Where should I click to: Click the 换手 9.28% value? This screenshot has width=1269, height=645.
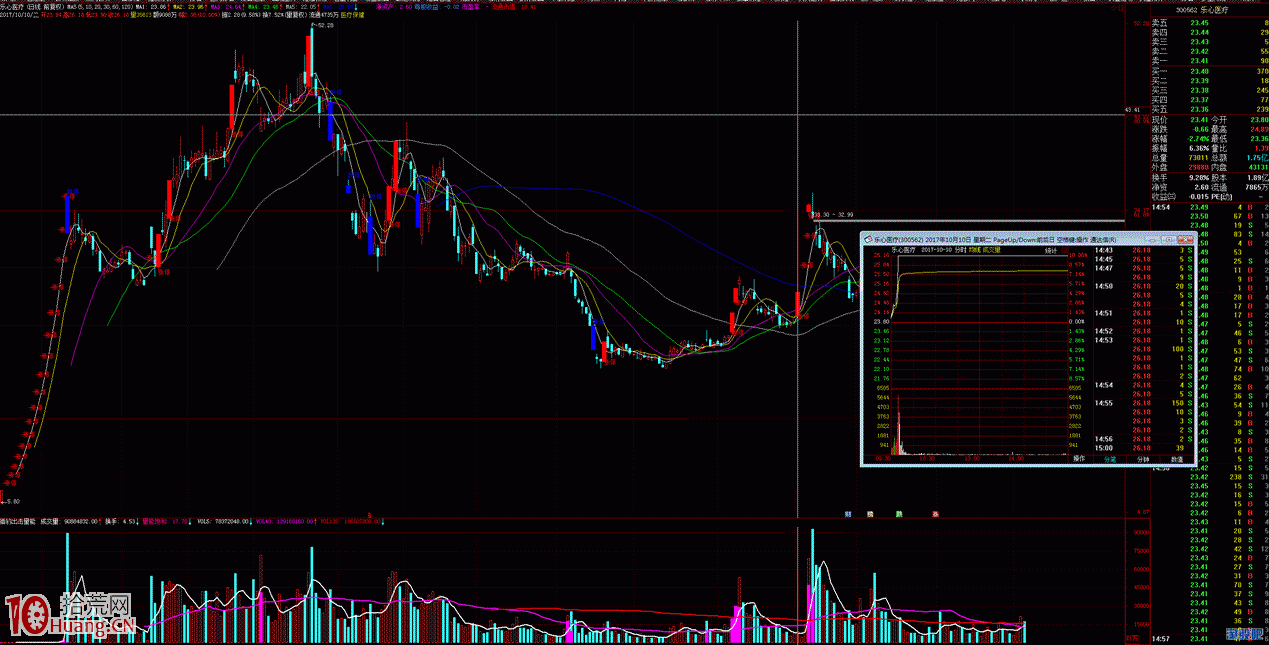(x=1197, y=176)
